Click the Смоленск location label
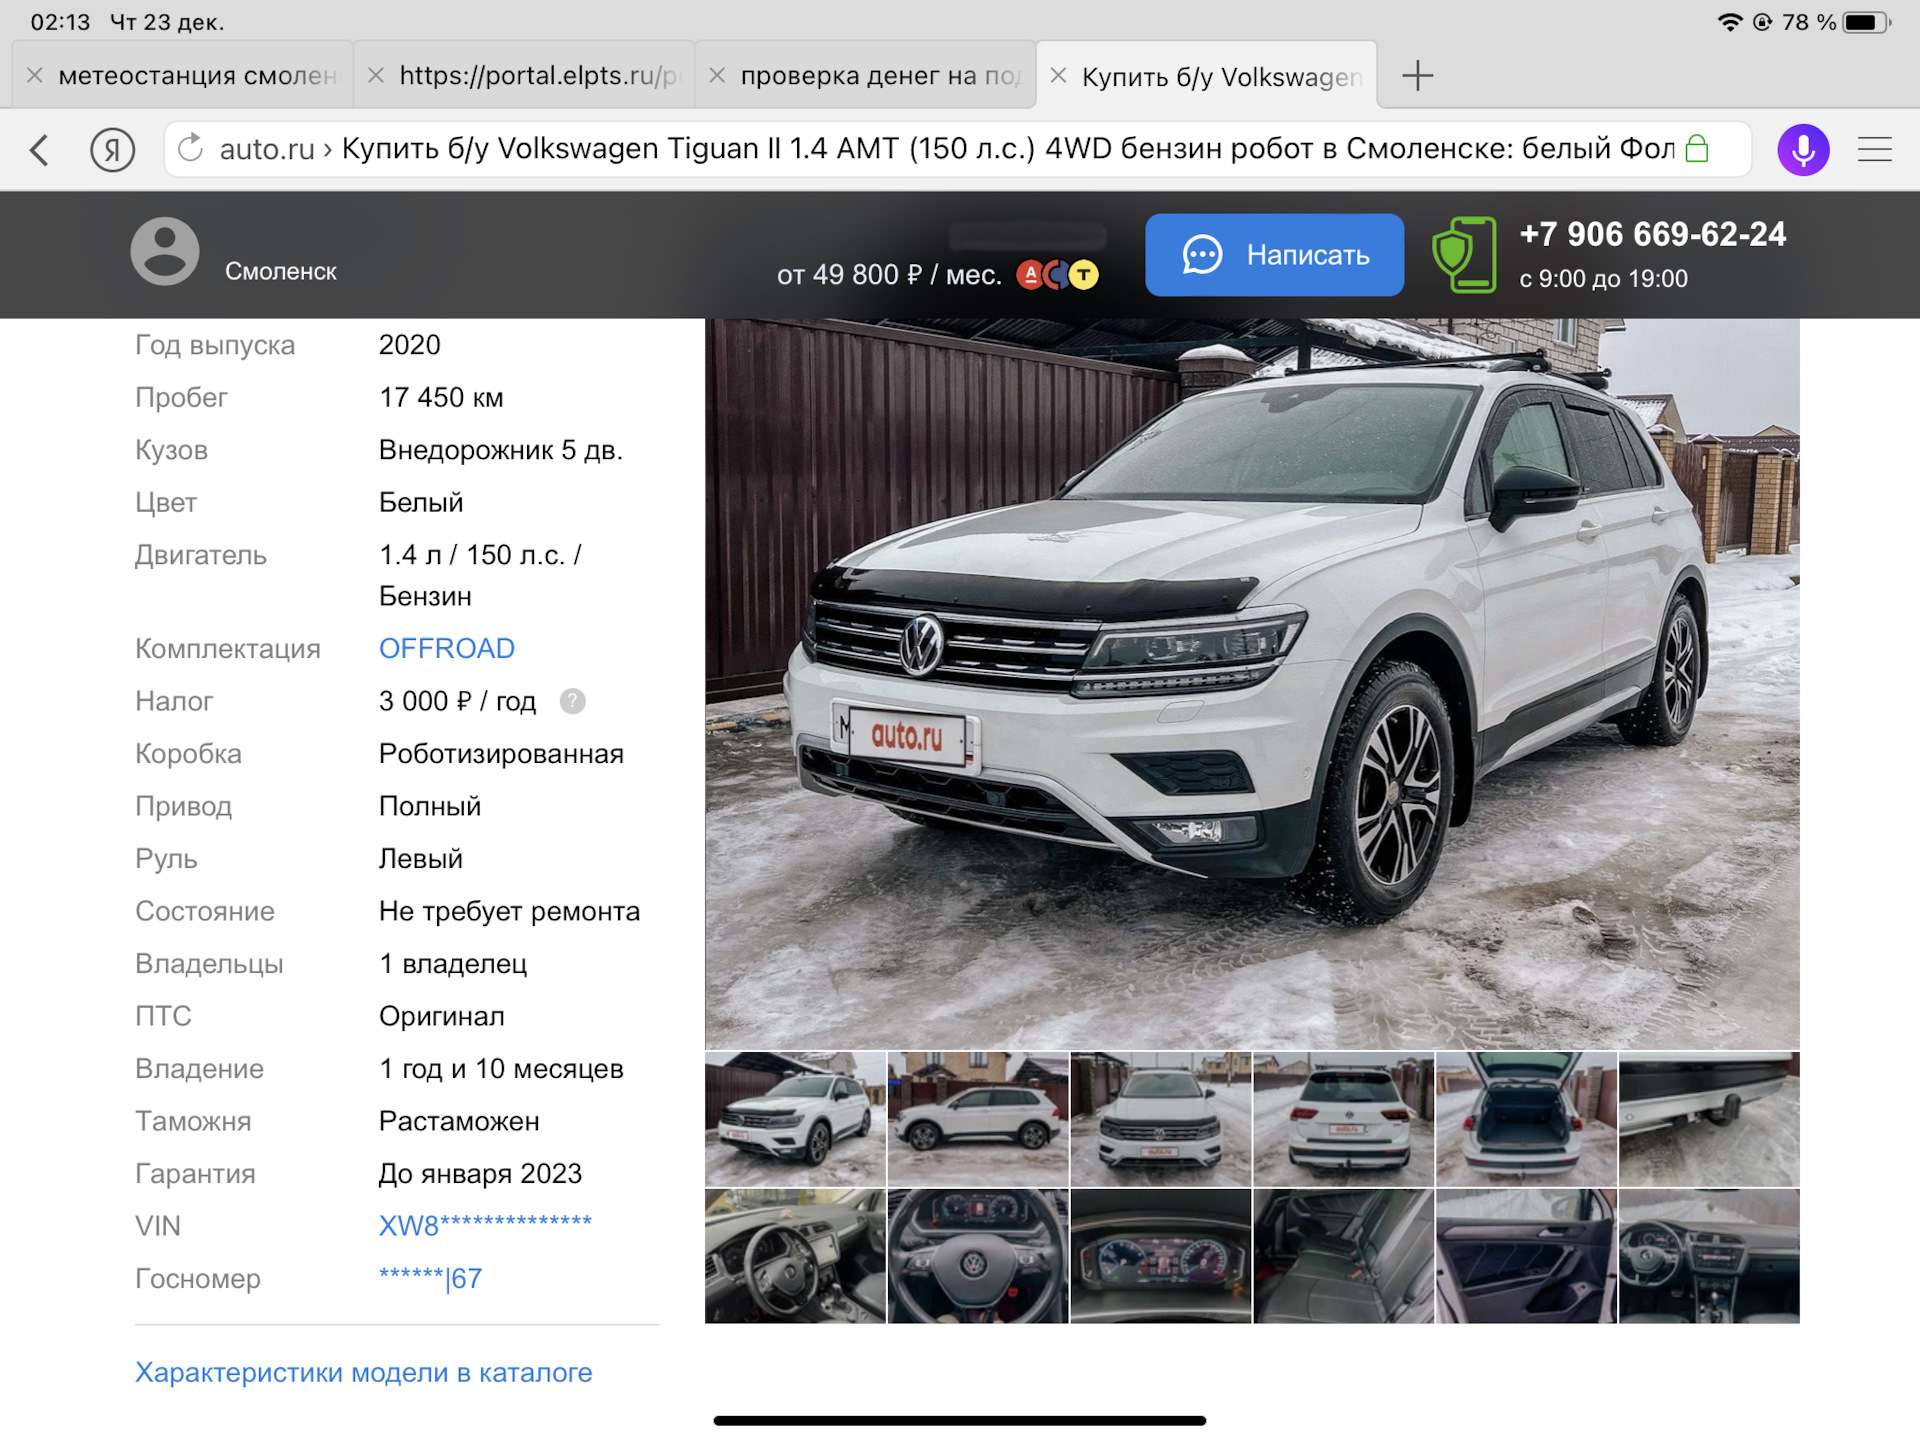Screen dimensions: 1920x1440 280,272
